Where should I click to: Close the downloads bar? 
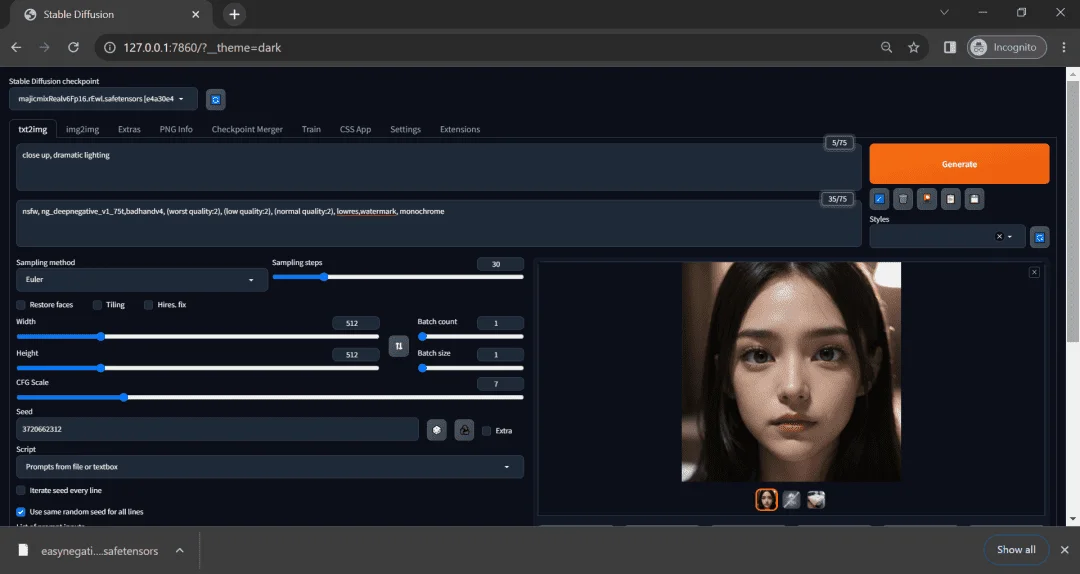pyautogui.click(x=1064, y=550)
